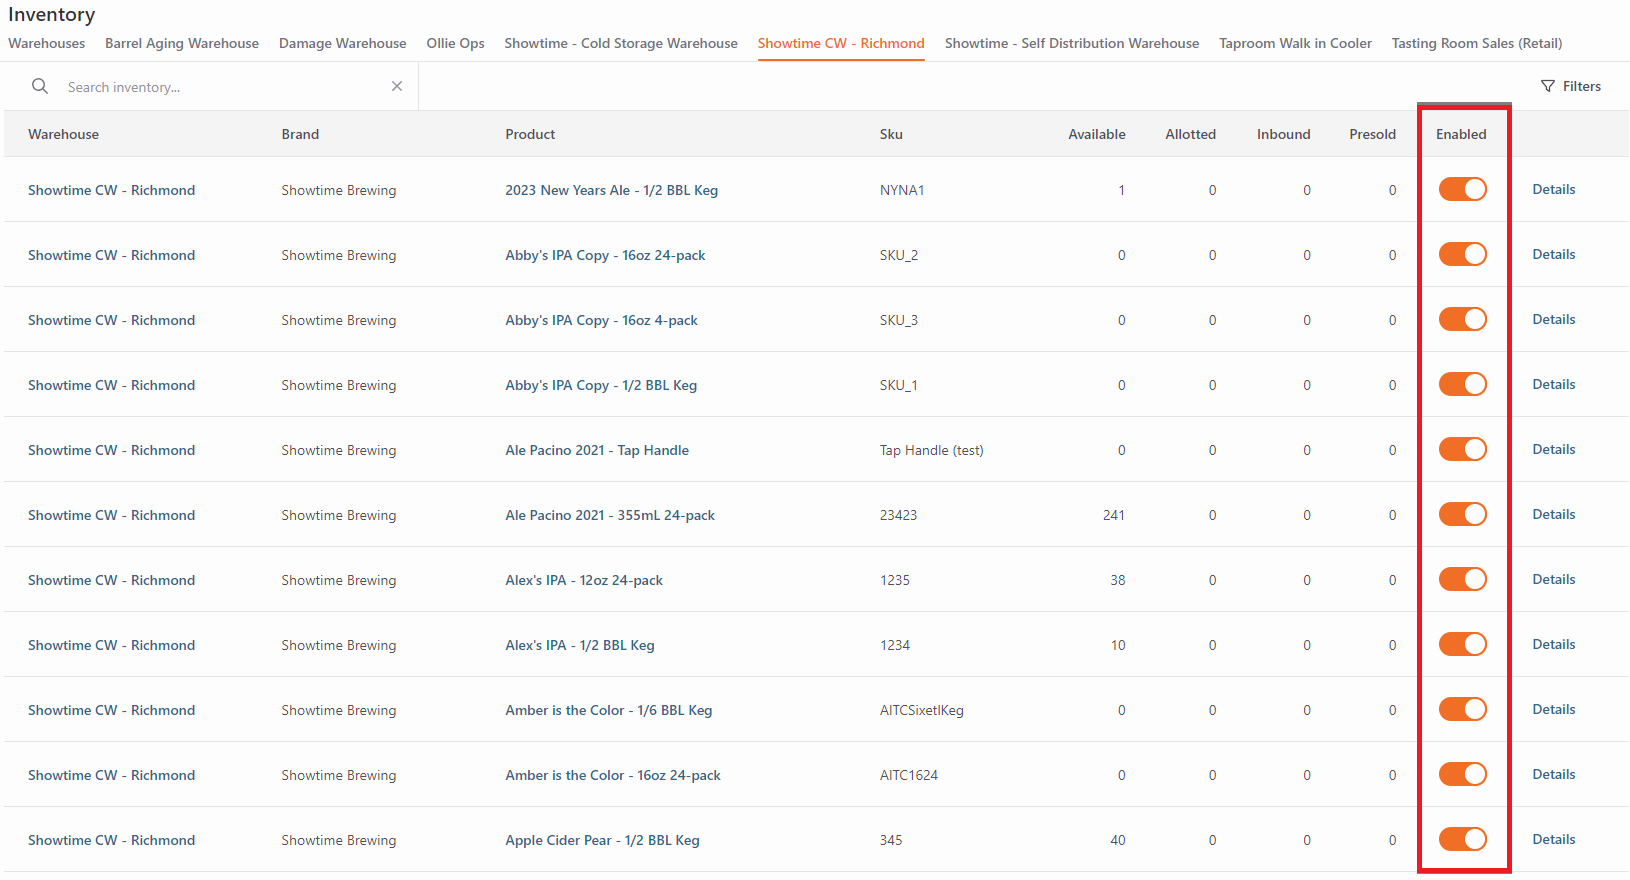
Task: Sort by the Product column header
Action: click(530, 134)
